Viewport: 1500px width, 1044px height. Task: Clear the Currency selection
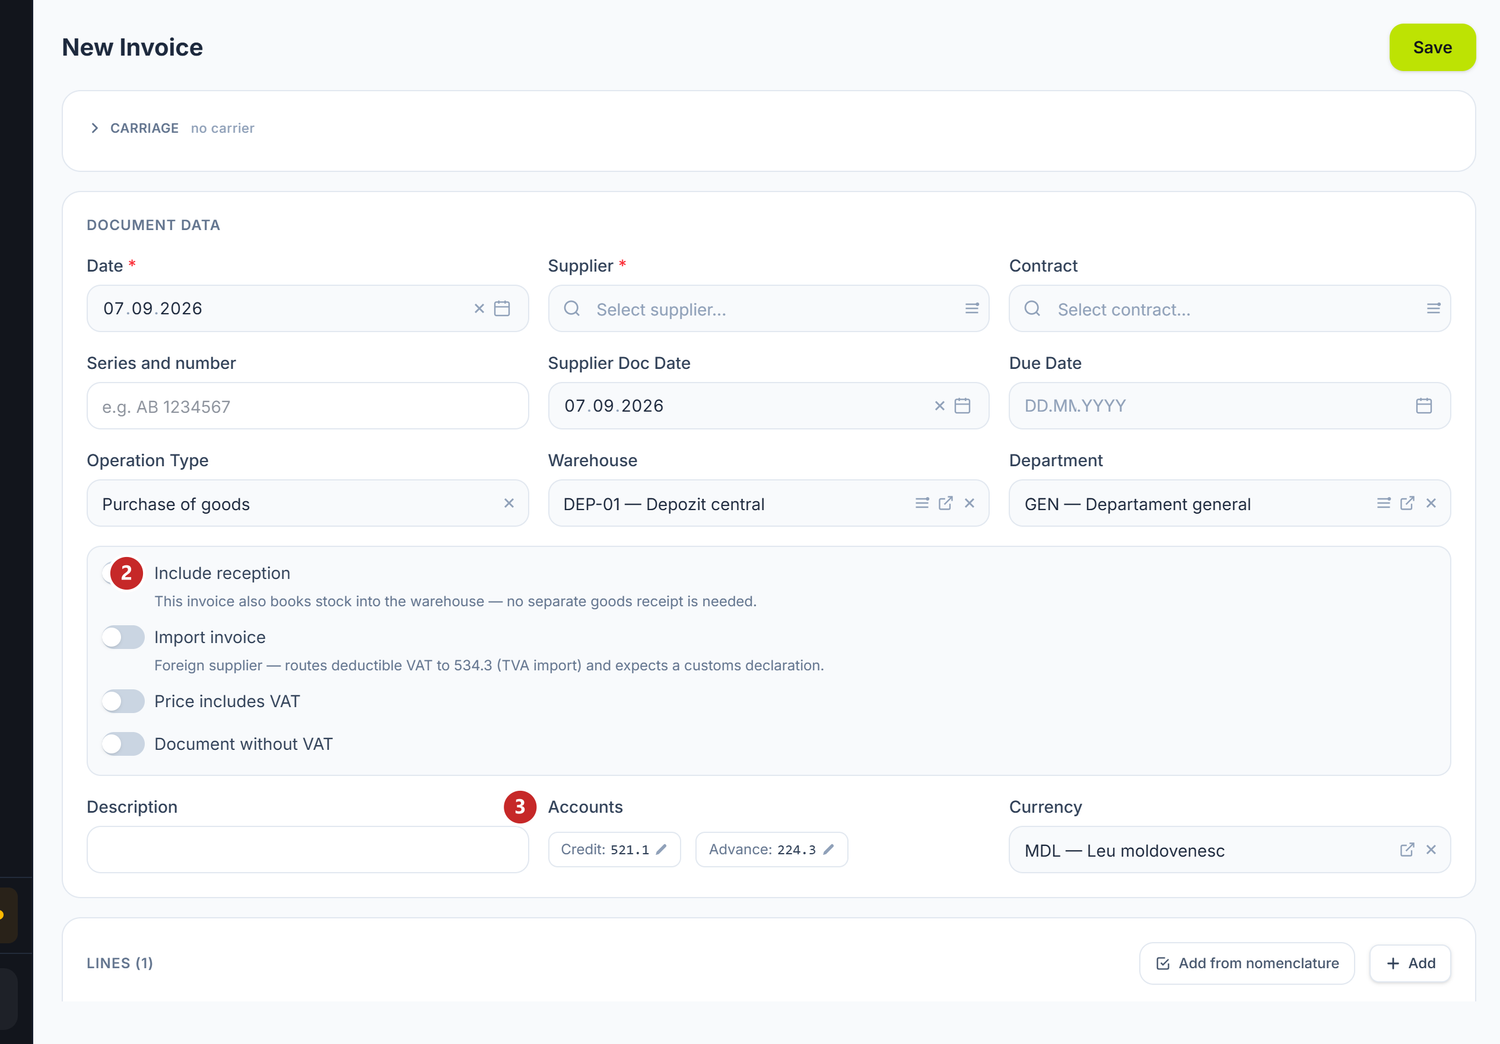click(1431, 850)
